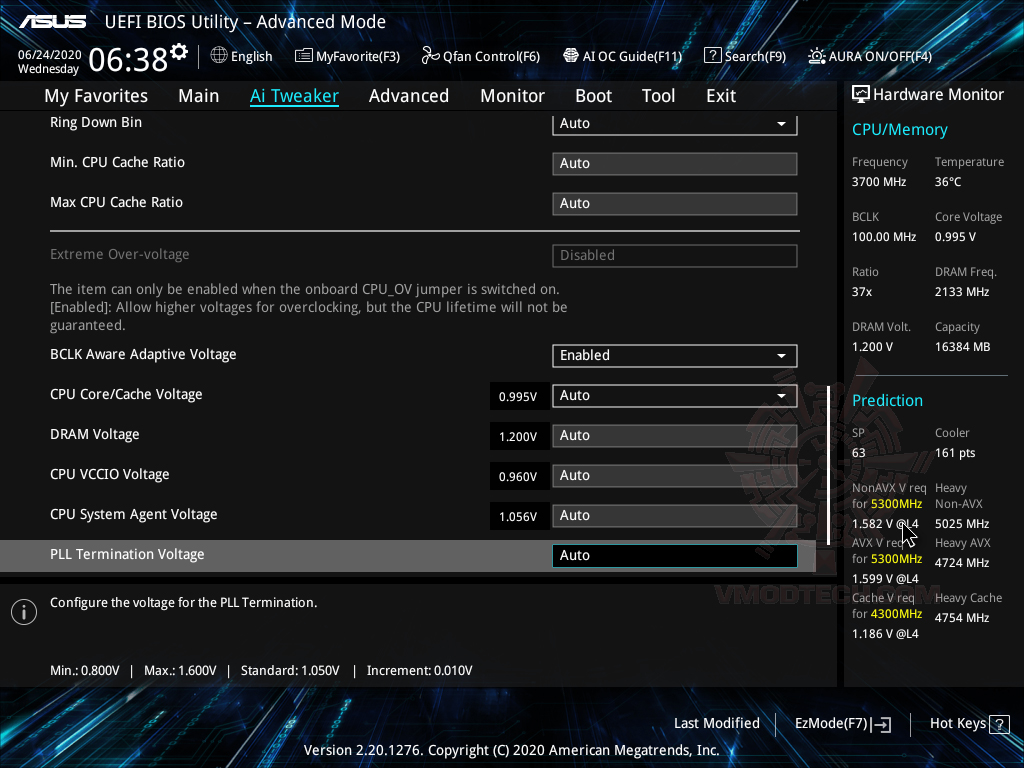
Task: Edit the PLL Termination Voltage field
Action: (x=674, y=555)
